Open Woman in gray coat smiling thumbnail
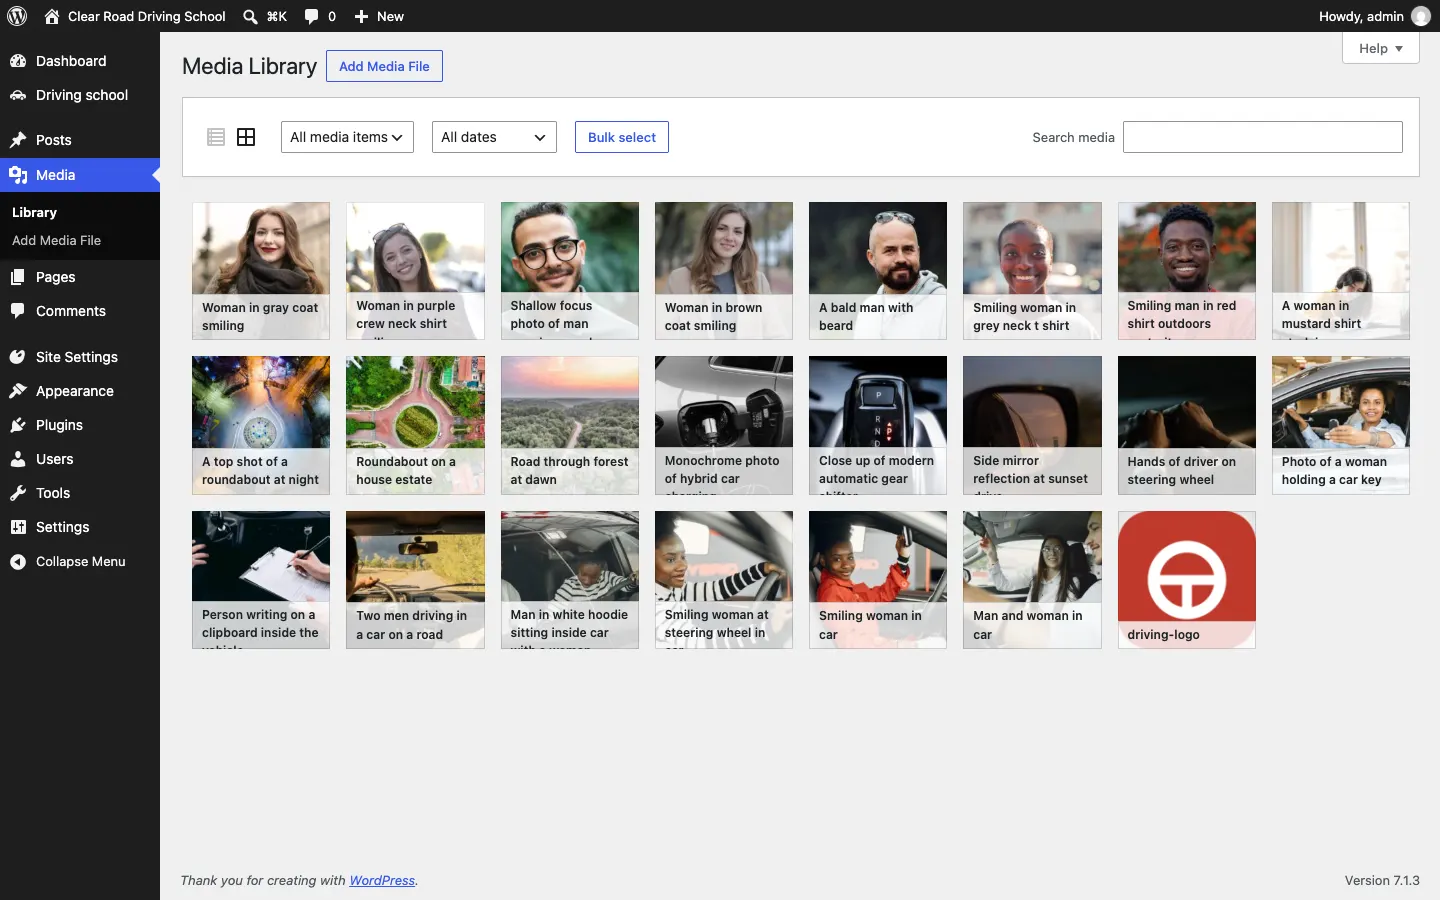 click(x=261, y=271)
